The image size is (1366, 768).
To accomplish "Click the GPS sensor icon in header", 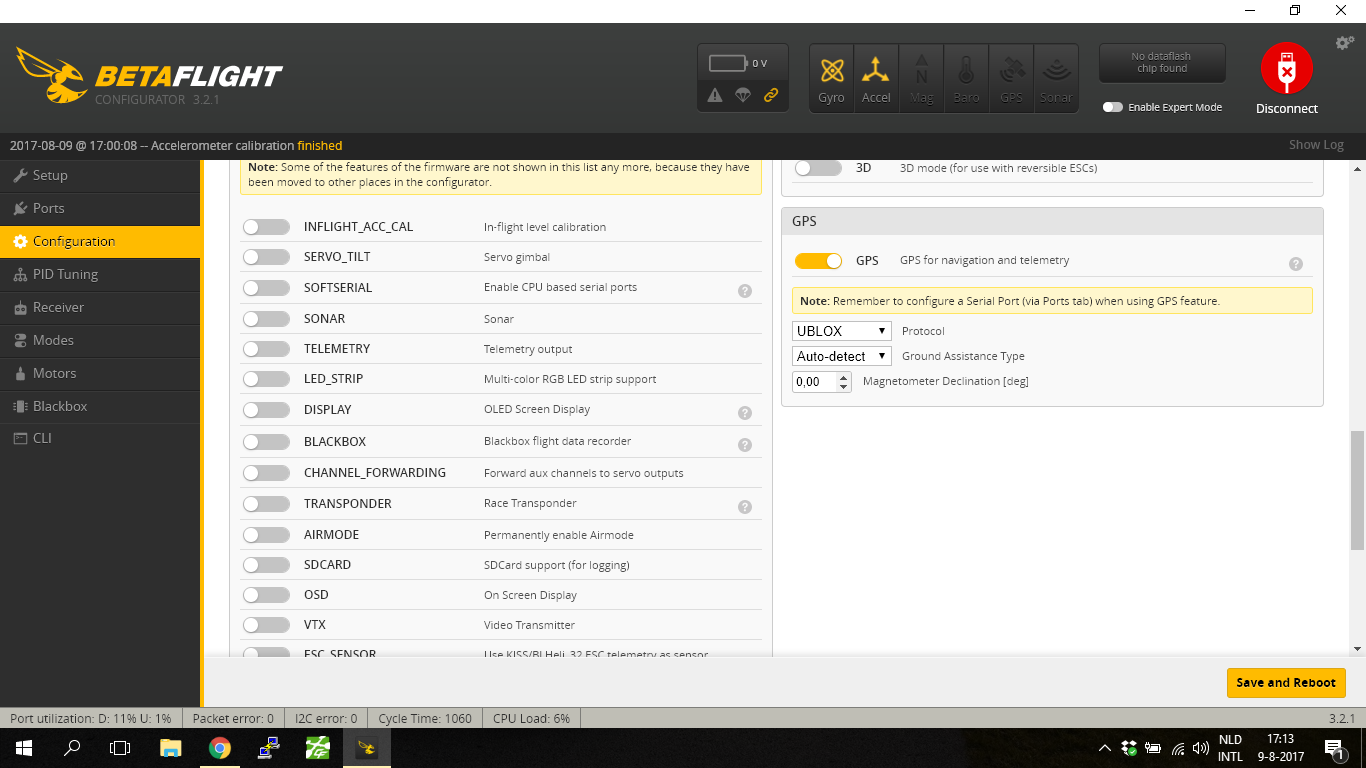I will click(x=1011, y=78).
